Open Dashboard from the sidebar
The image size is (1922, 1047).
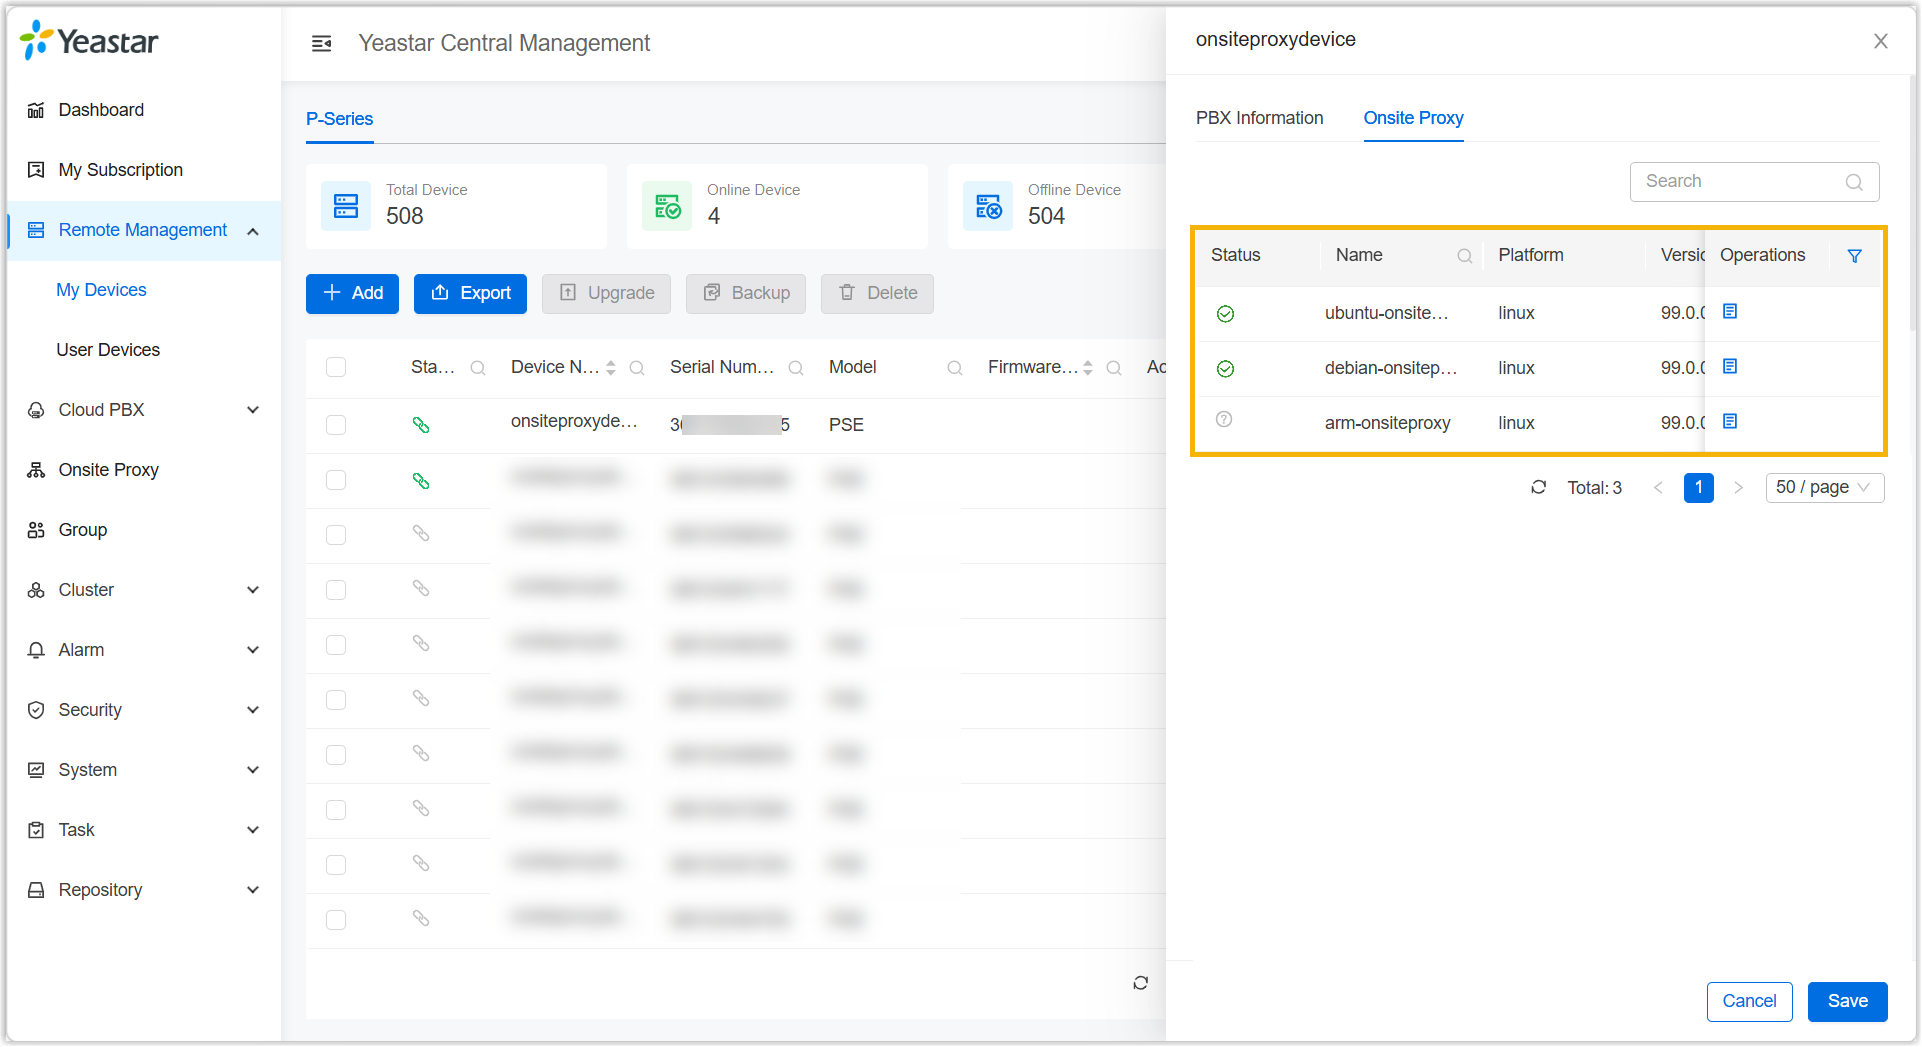tap(101, 110)
